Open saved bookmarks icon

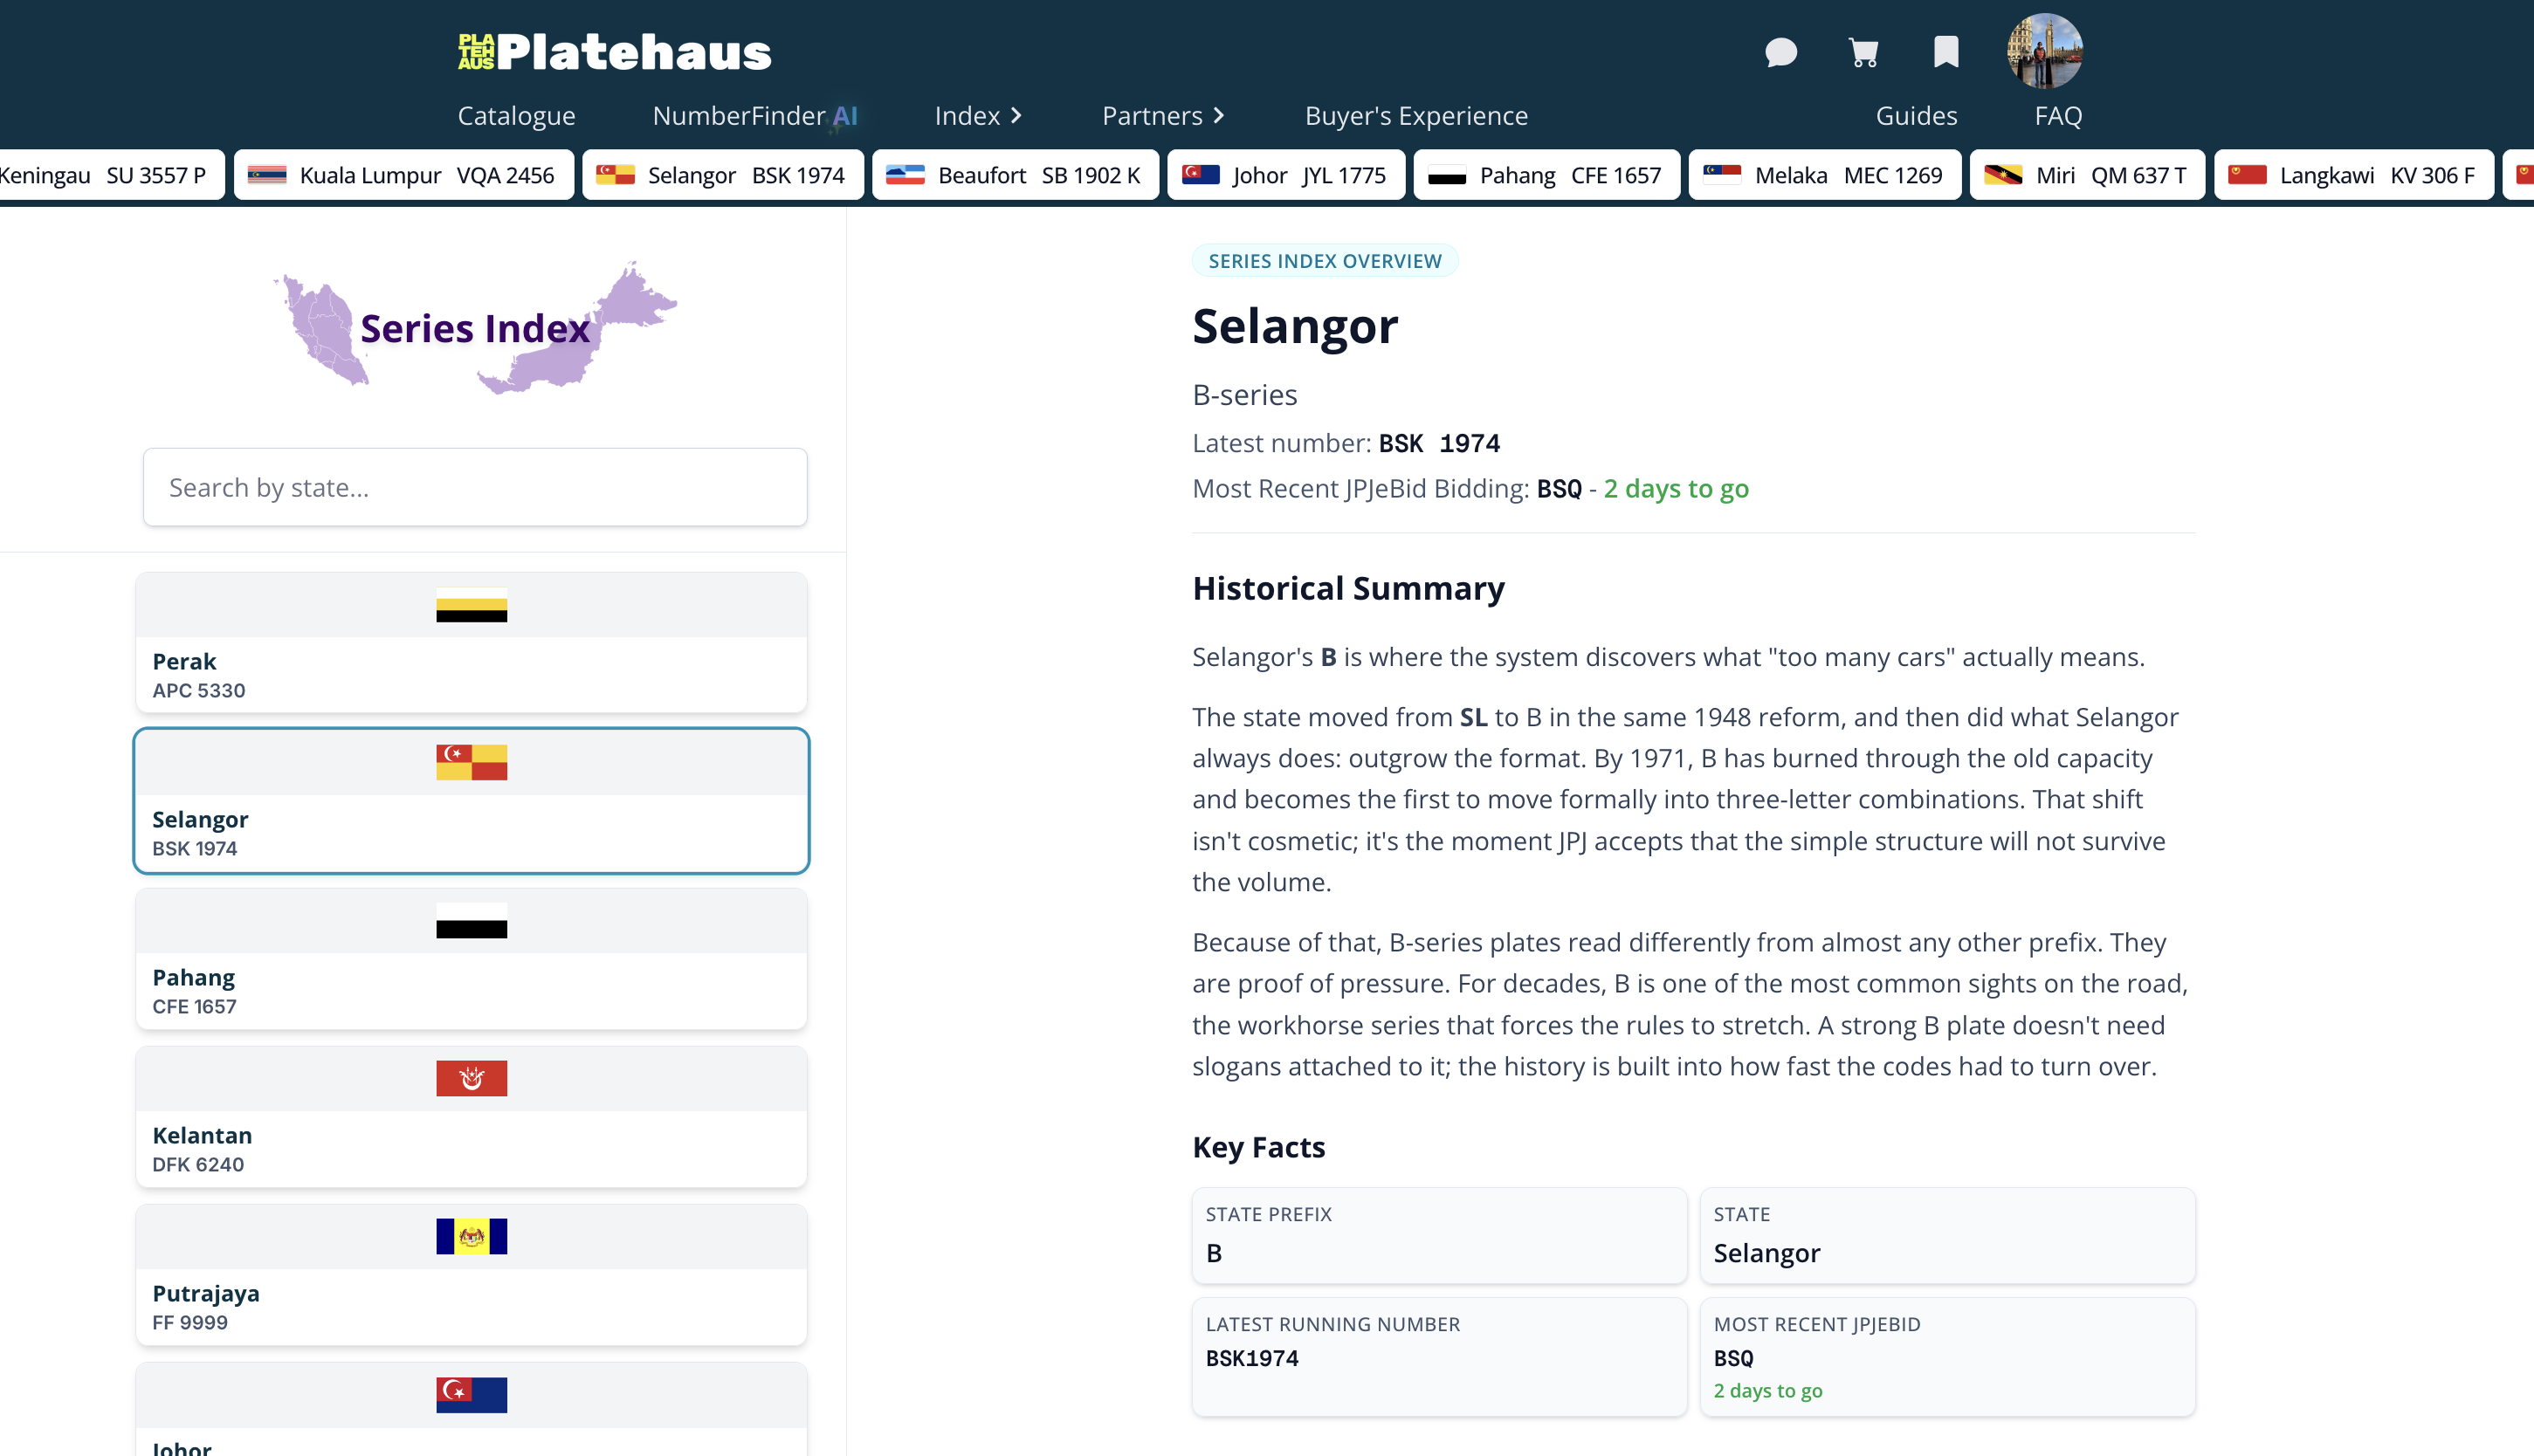click(1945, 52)
